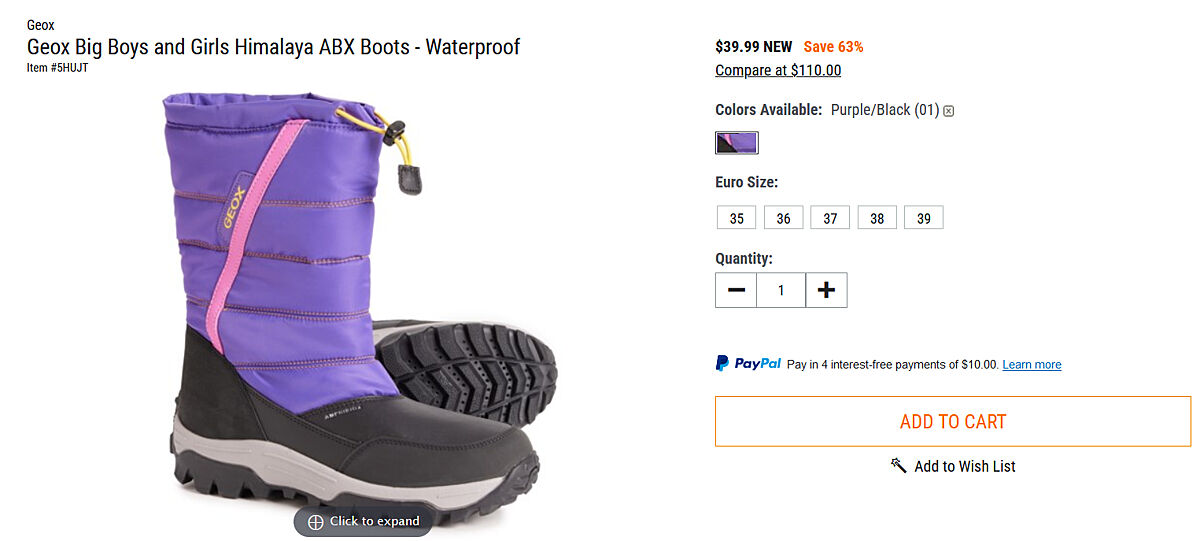The width and height of the screenshot is (1200, 541).
Task: Choose Euro size 36
Action: [783, 218]
